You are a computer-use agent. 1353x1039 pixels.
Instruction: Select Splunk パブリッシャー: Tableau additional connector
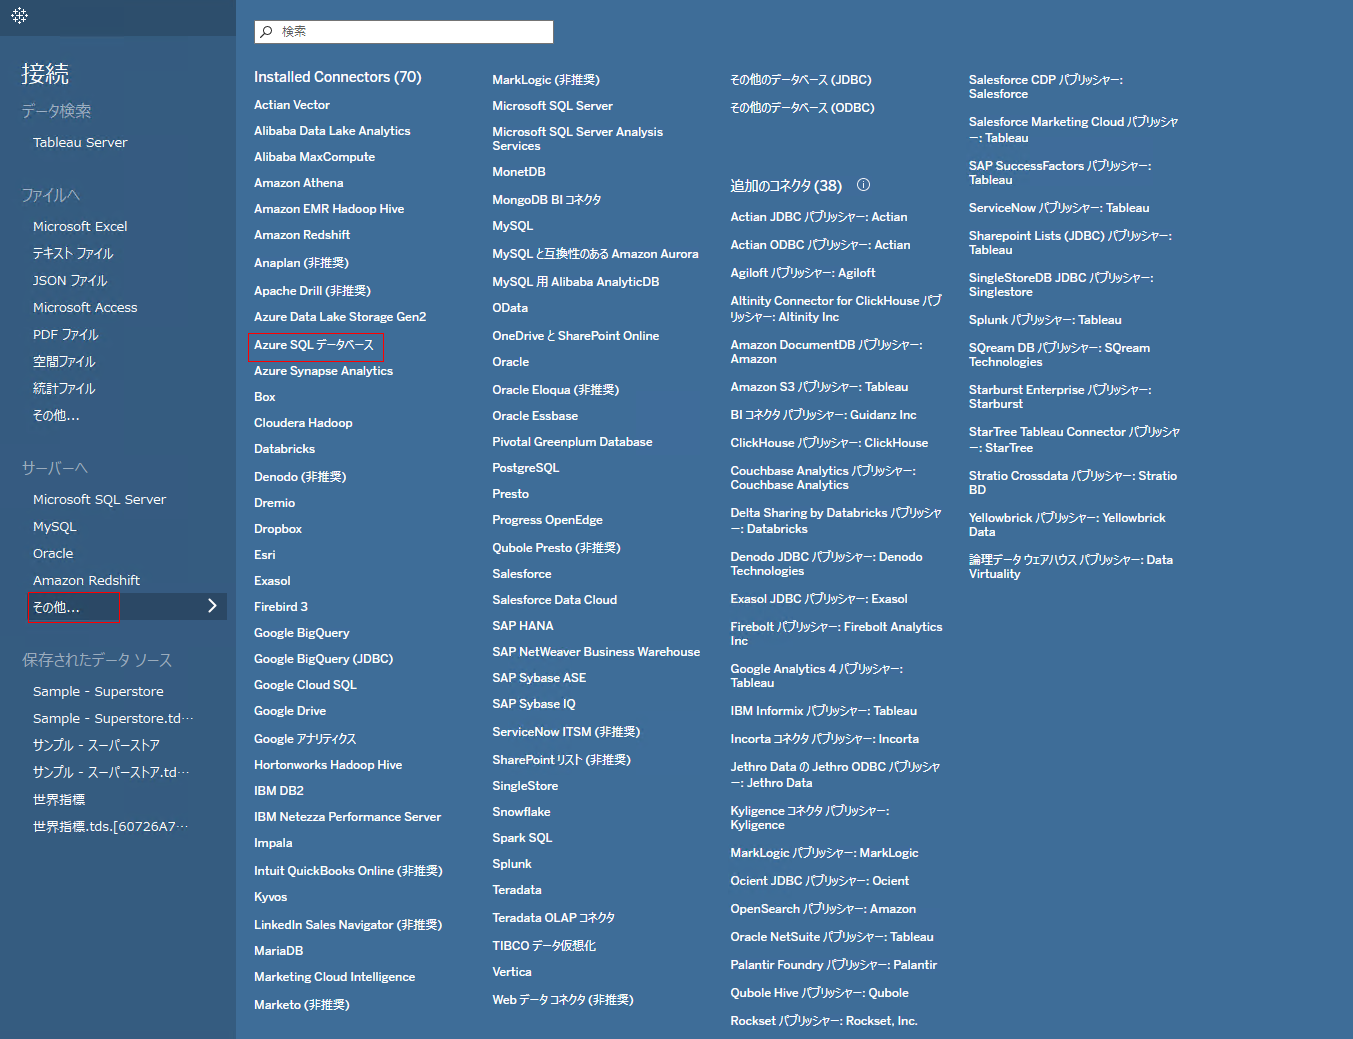point(1045,320)
